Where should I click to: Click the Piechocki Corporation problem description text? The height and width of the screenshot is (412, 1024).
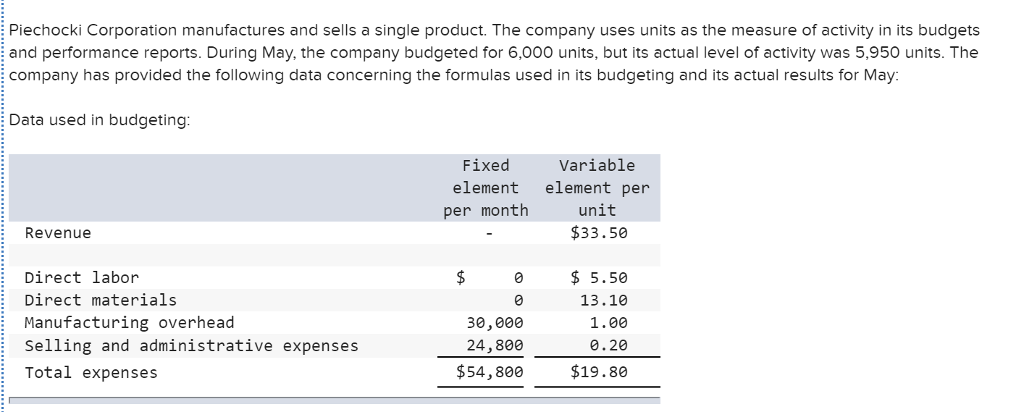[x=494, y=52]
